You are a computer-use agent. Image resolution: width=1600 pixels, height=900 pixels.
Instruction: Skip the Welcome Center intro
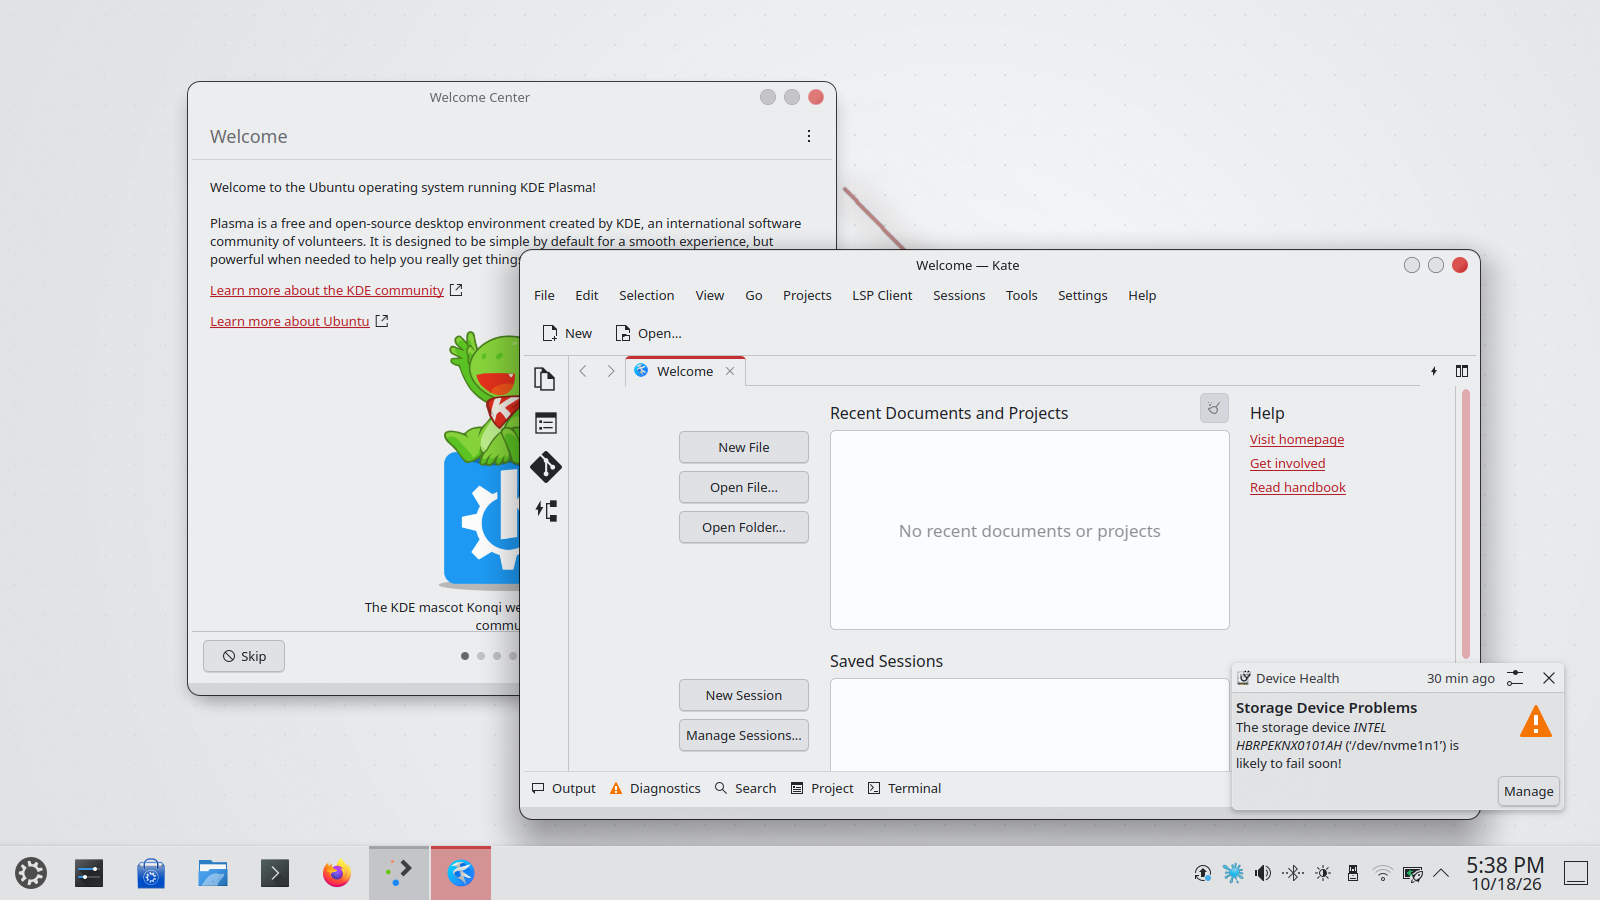(244, 656)
